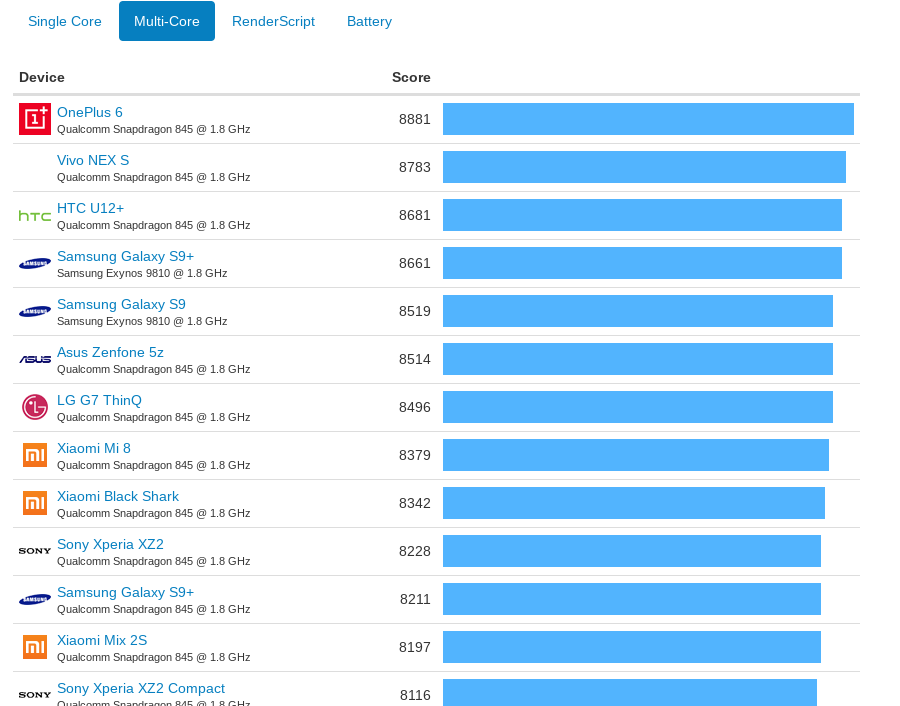900x706 pixels.
Task: Click the 8228 score value
Action: [414, 552]
